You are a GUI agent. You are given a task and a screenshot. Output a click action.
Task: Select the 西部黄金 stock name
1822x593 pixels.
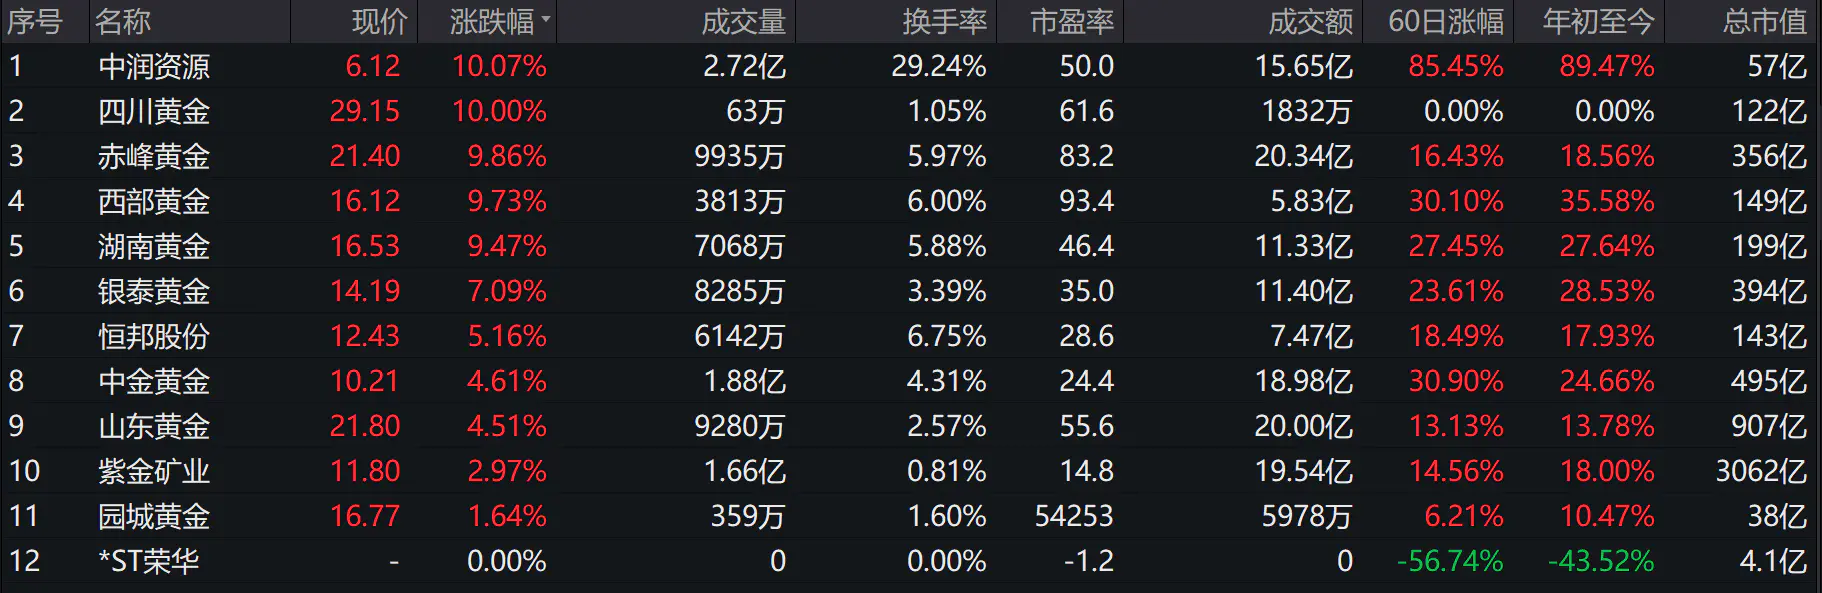pos(154,202)
